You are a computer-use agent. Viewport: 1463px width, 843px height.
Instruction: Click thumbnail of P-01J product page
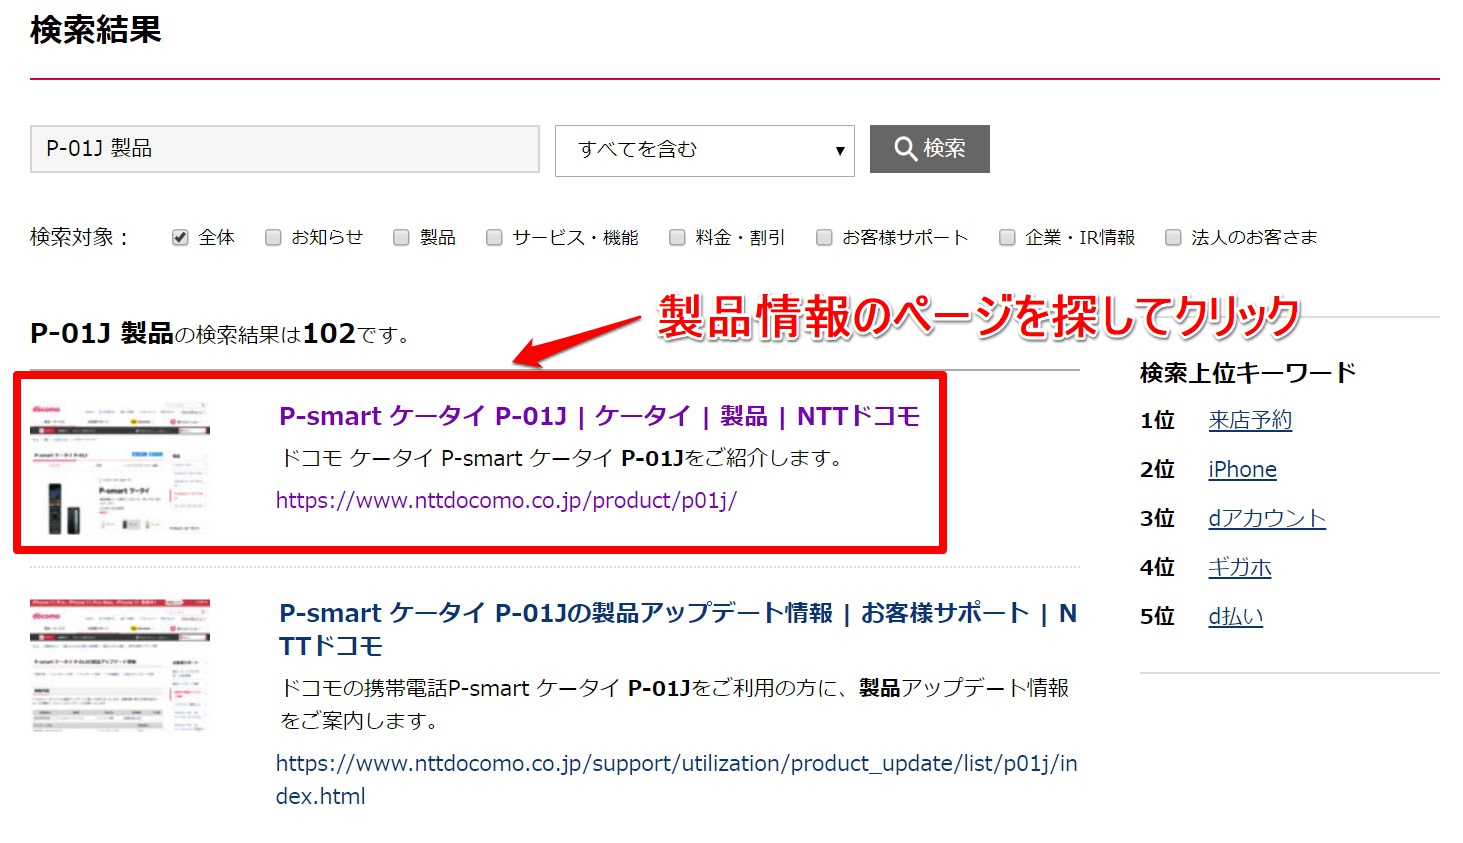pyautogui.click(x=120, y=468)
